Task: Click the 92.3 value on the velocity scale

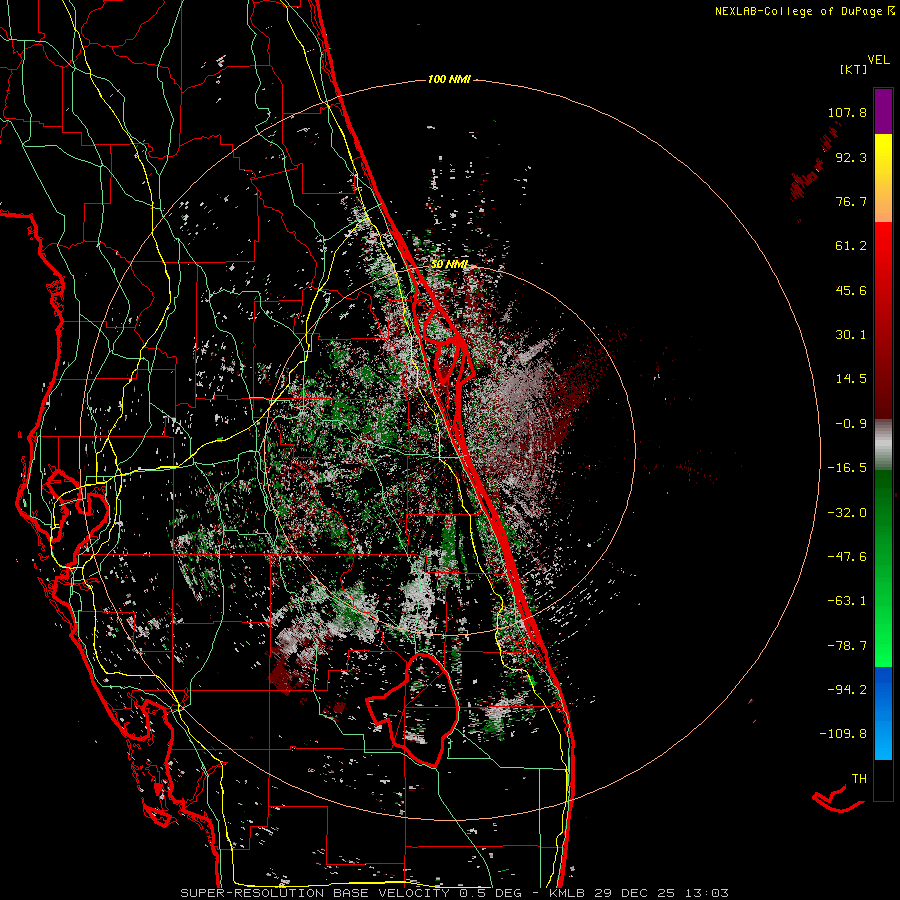Action: click(851, 157)
